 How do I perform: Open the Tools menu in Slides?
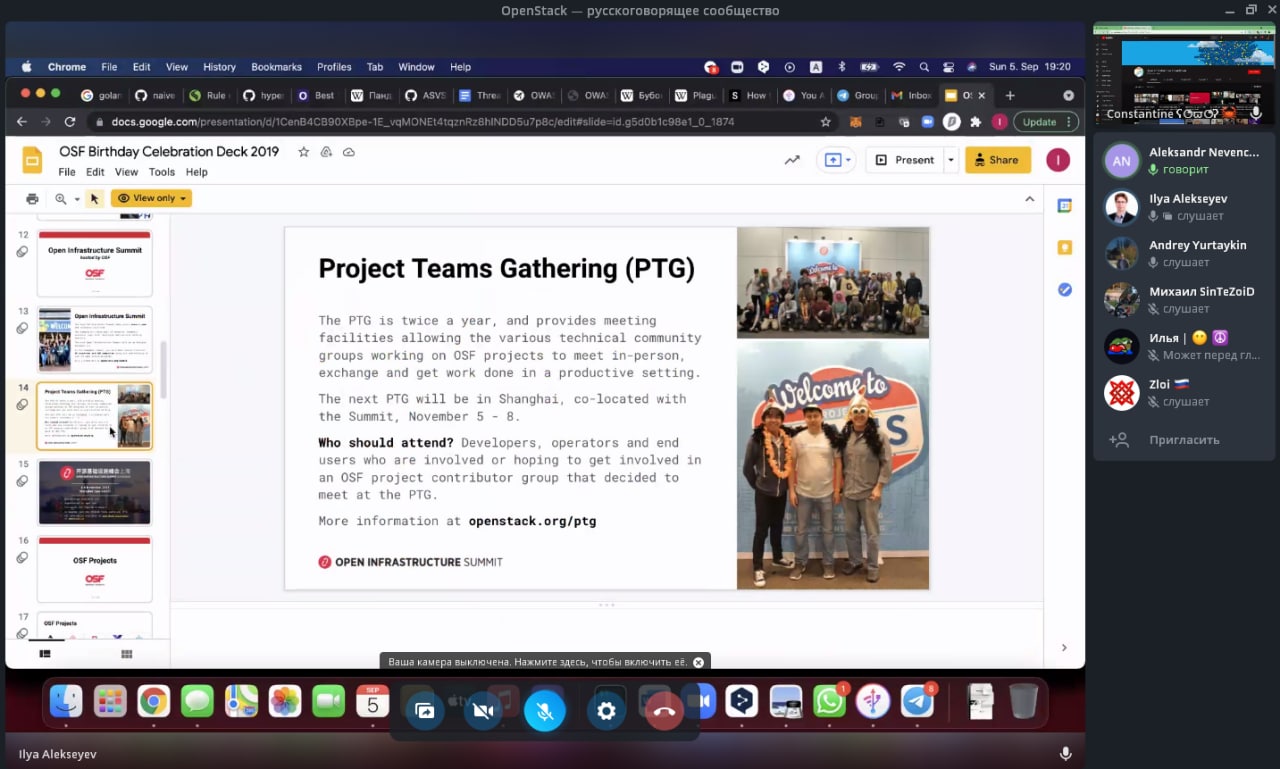[161, 172]
